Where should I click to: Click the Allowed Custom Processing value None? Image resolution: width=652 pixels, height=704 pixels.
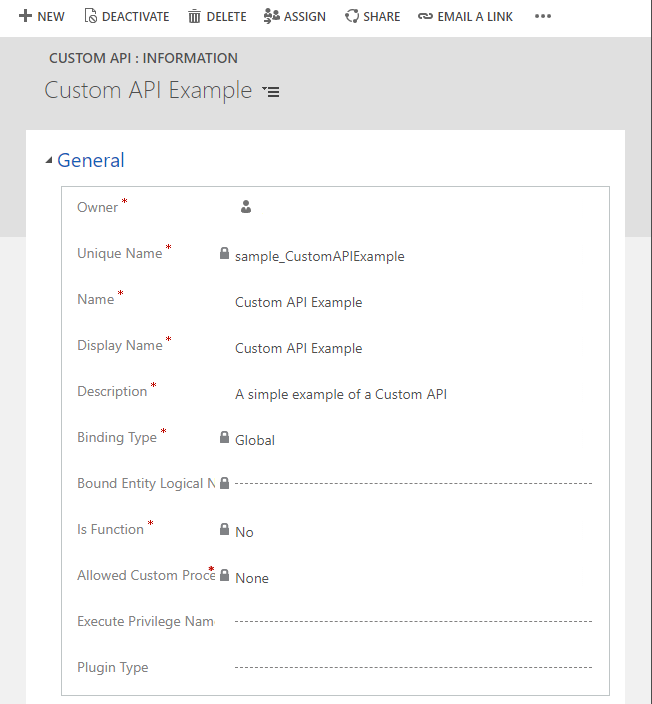point(252,578)
